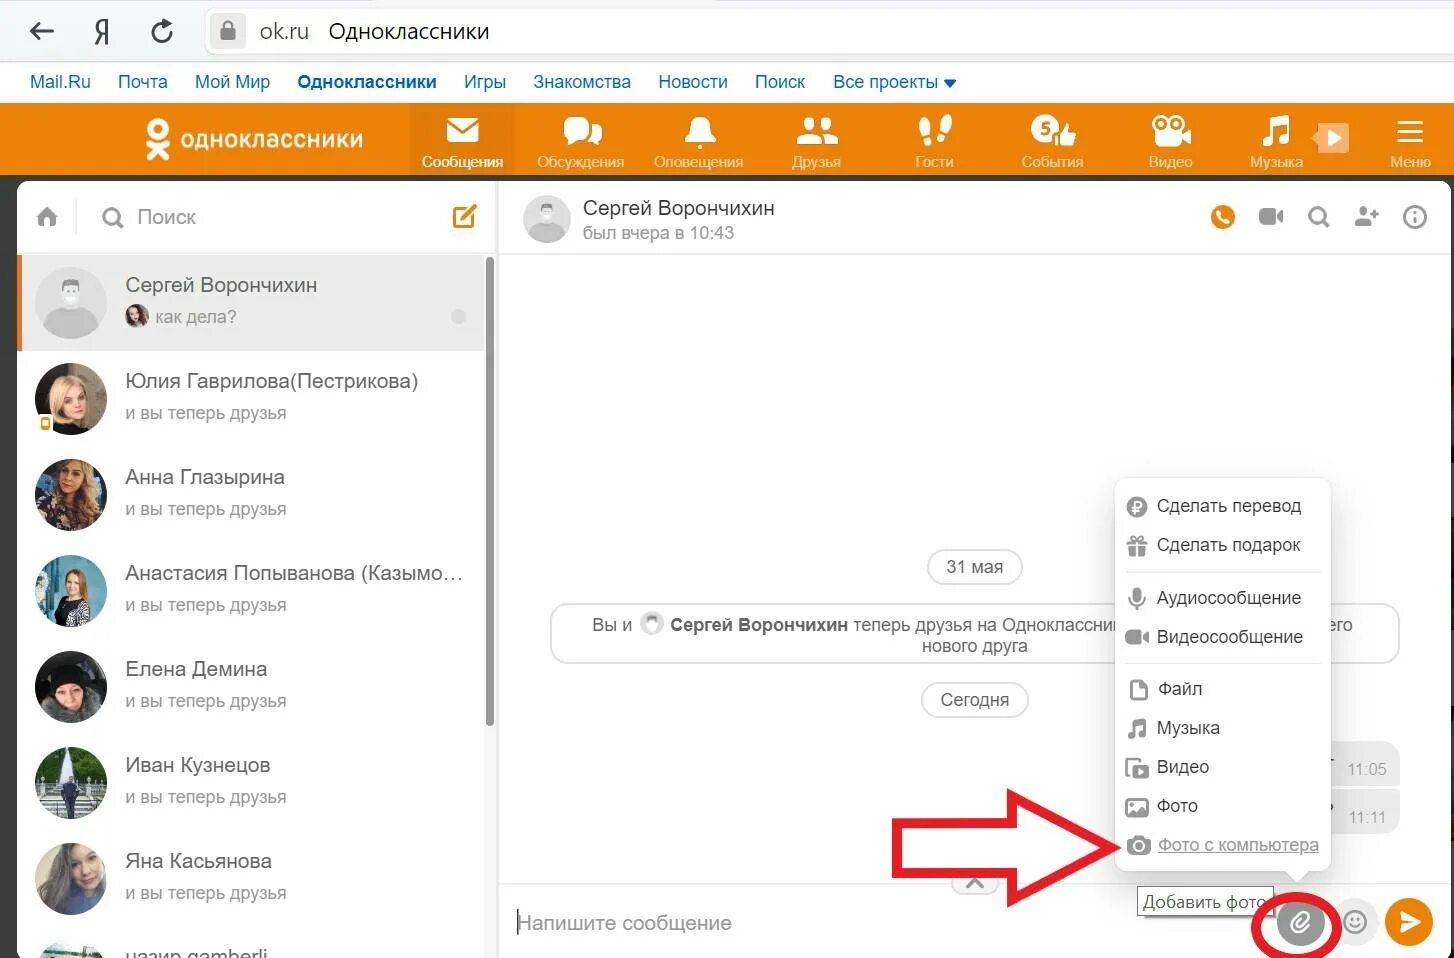Screen dimensions: 1454x958
Task: Click Сергей Ворончихин's avatar in the chat header
Action: click(x=547, y=218)
